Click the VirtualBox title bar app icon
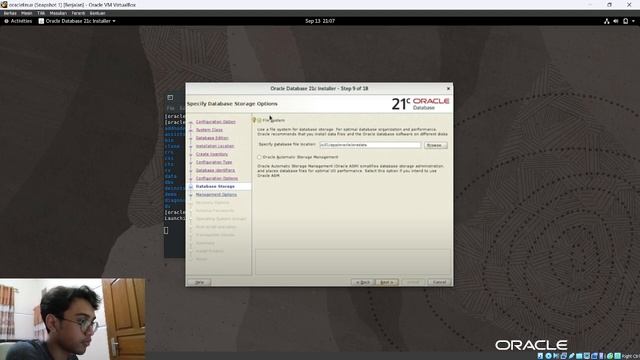The image size is (640, 360). [x=4, y=4]
